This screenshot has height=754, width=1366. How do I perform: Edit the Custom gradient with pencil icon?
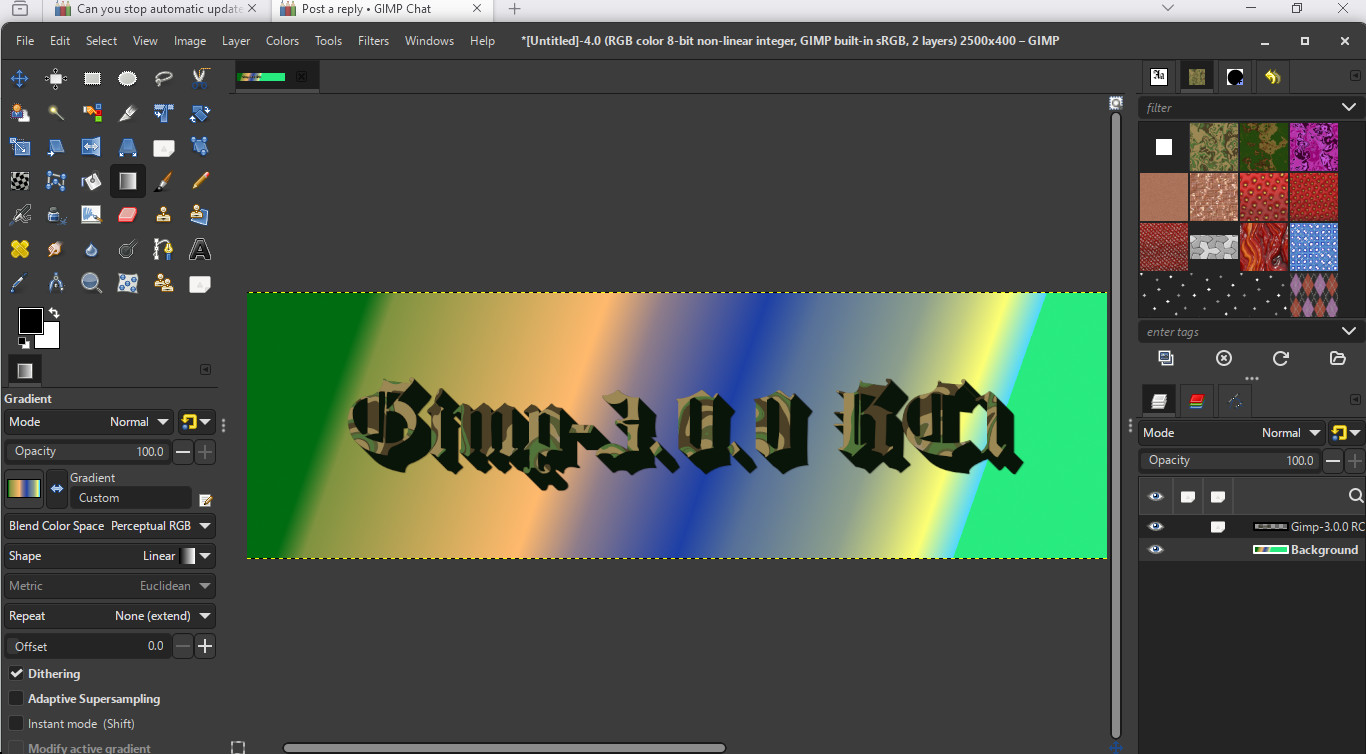point(206,499)
